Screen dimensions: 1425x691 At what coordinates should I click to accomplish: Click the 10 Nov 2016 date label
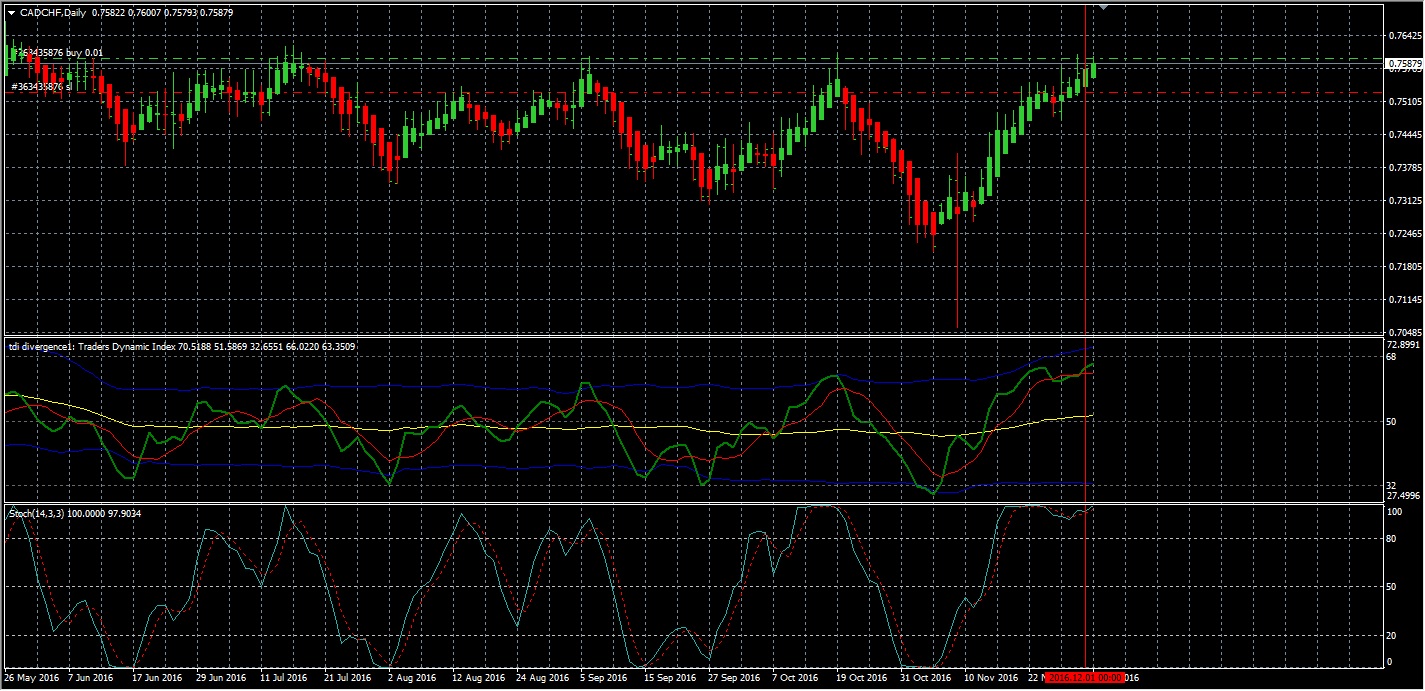point(990,678)
